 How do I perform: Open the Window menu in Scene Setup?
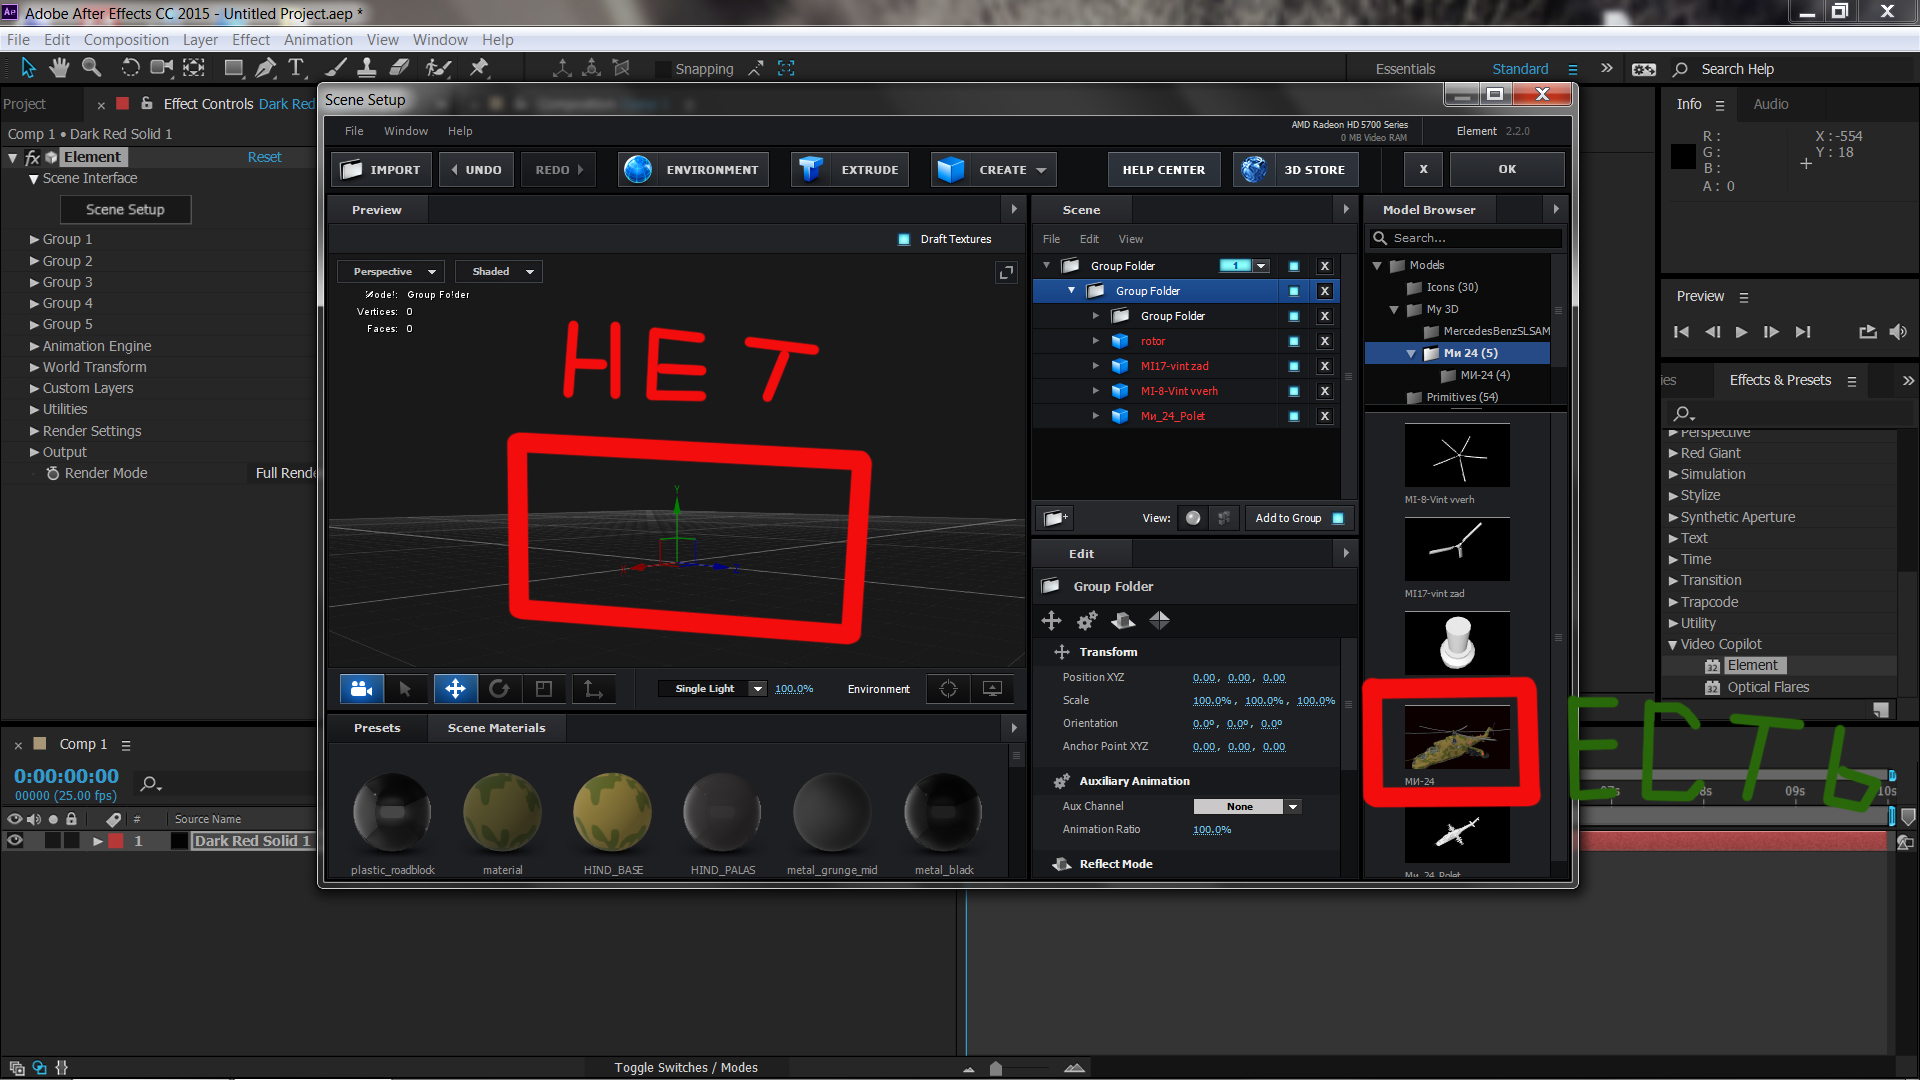tap(406, 131)
